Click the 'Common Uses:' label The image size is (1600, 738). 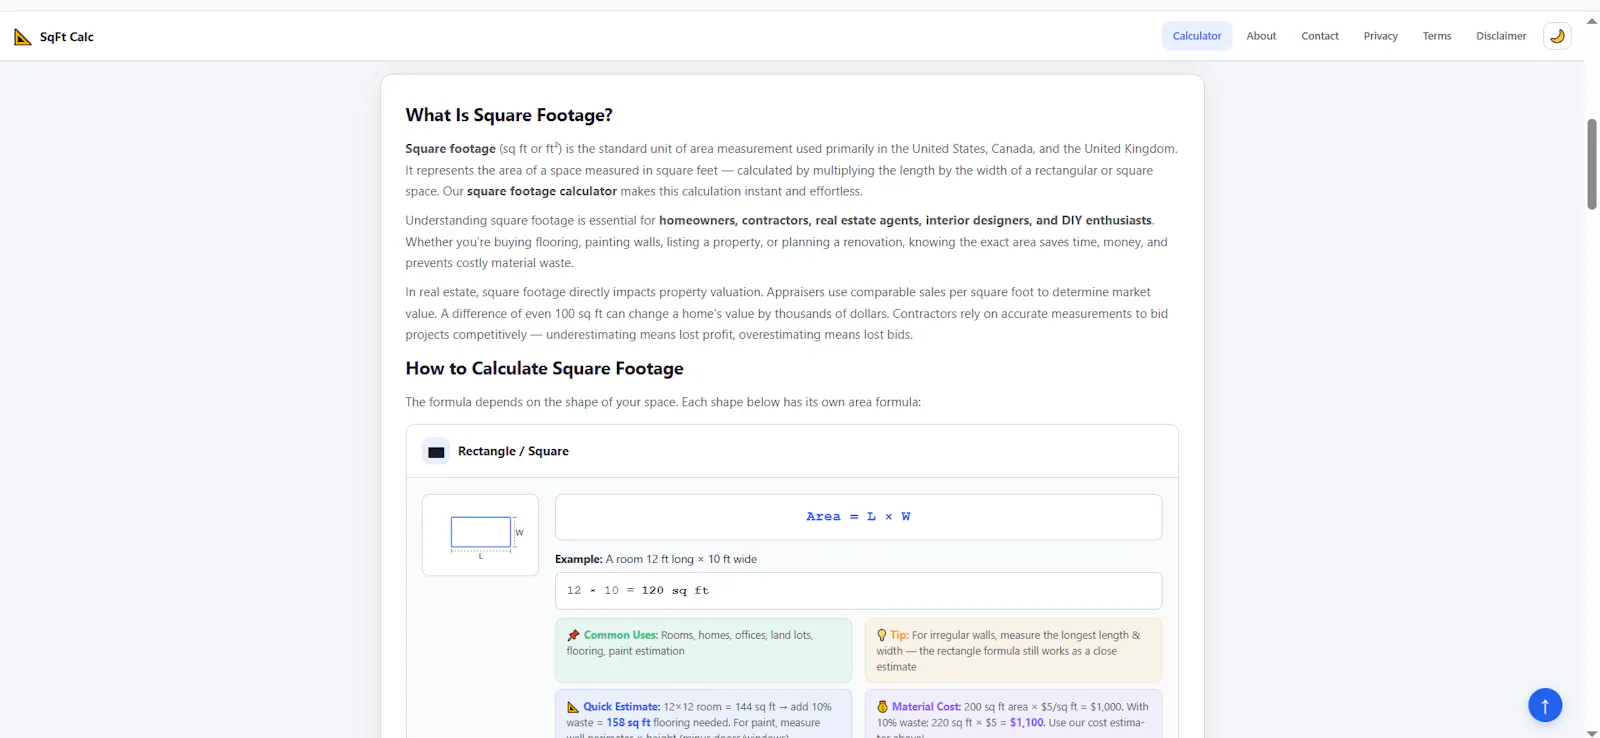coord(621,635)
